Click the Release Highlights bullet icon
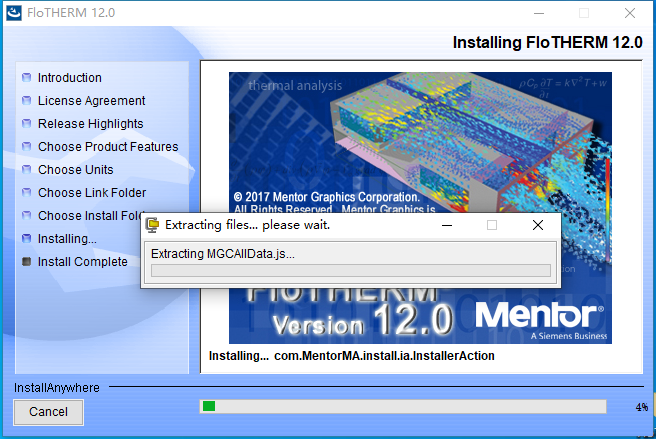 pos(26,123)
